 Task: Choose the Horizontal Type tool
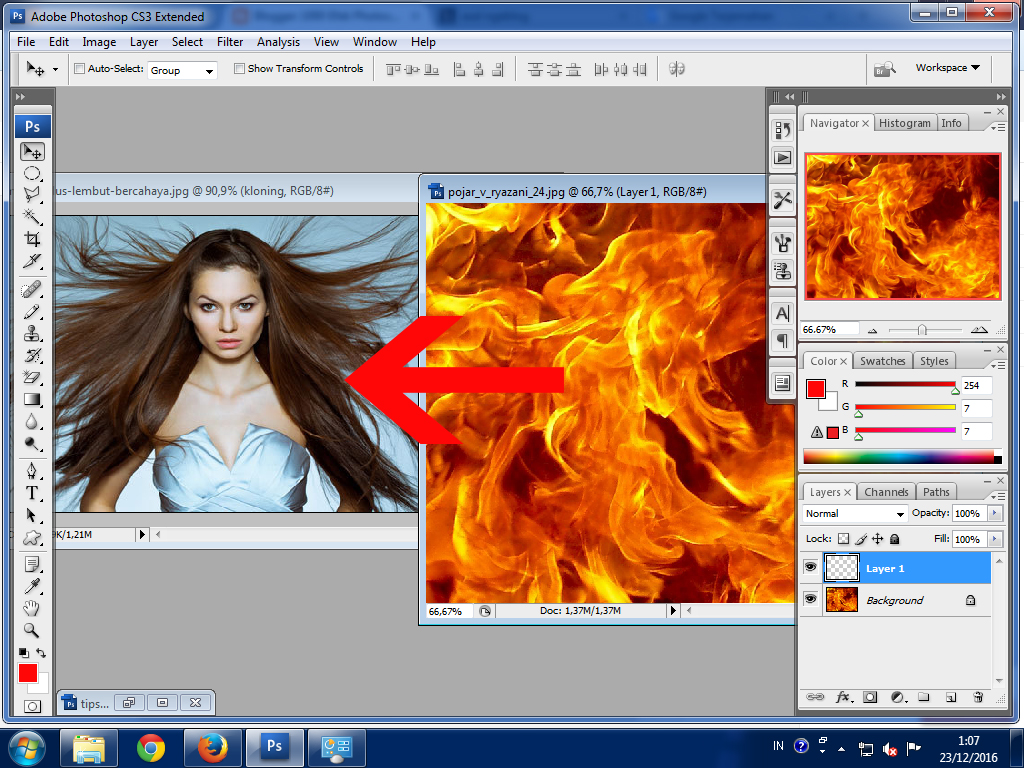(32, 493)
